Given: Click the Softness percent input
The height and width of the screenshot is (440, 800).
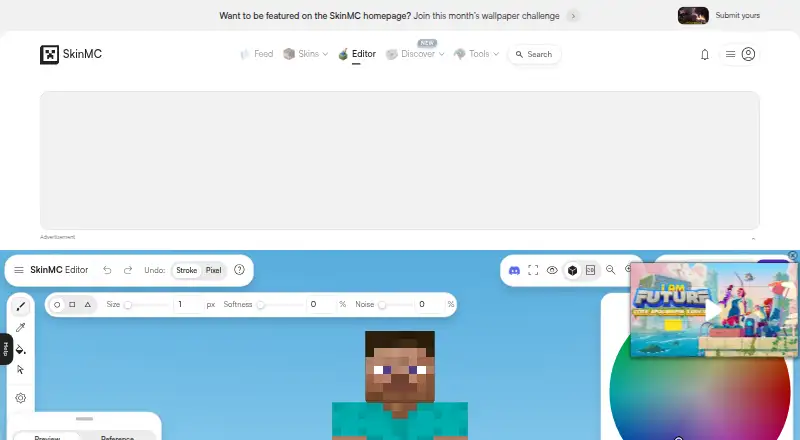Looking at the screenshot, I should click(x=321, y=304).
